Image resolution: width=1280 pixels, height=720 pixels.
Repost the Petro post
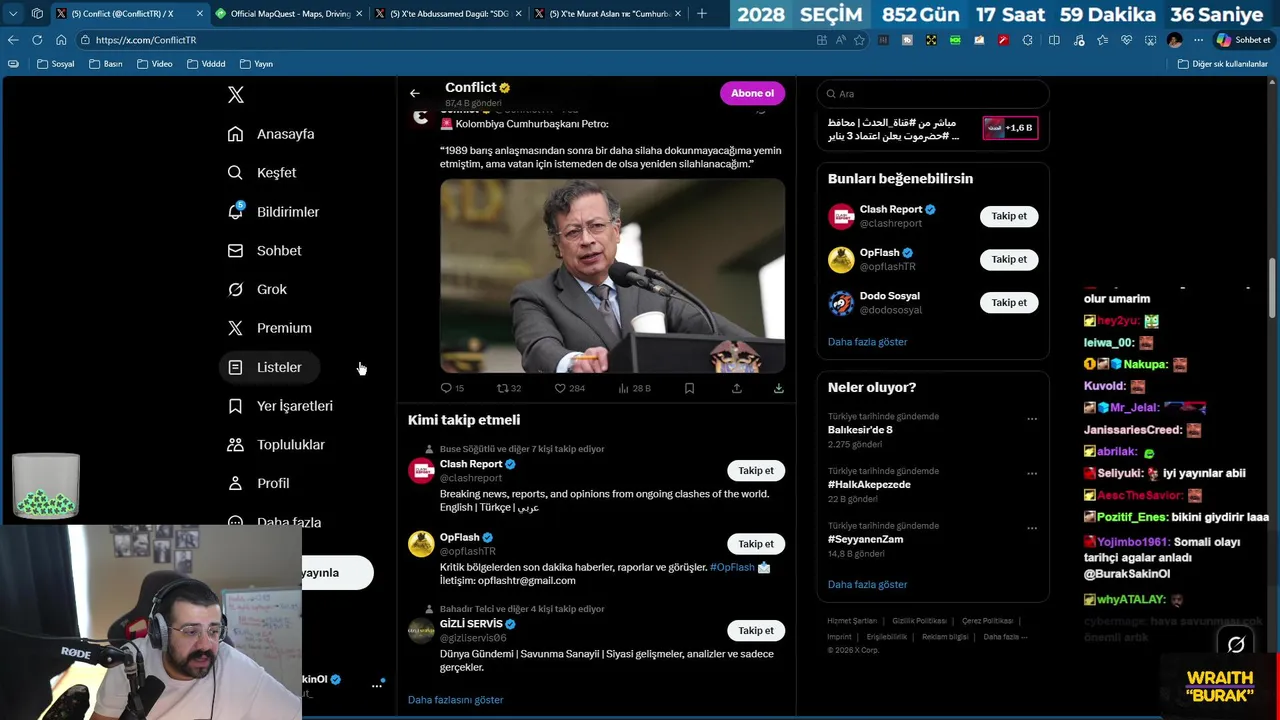point(509,388)
